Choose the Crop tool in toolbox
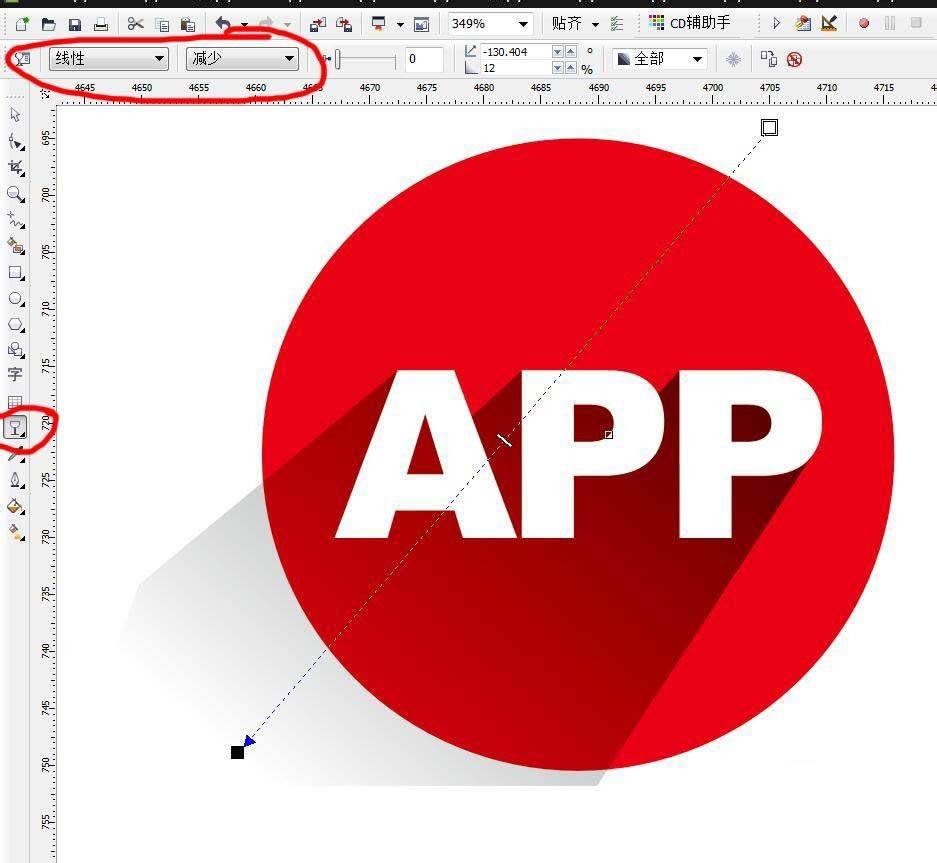 15,168
